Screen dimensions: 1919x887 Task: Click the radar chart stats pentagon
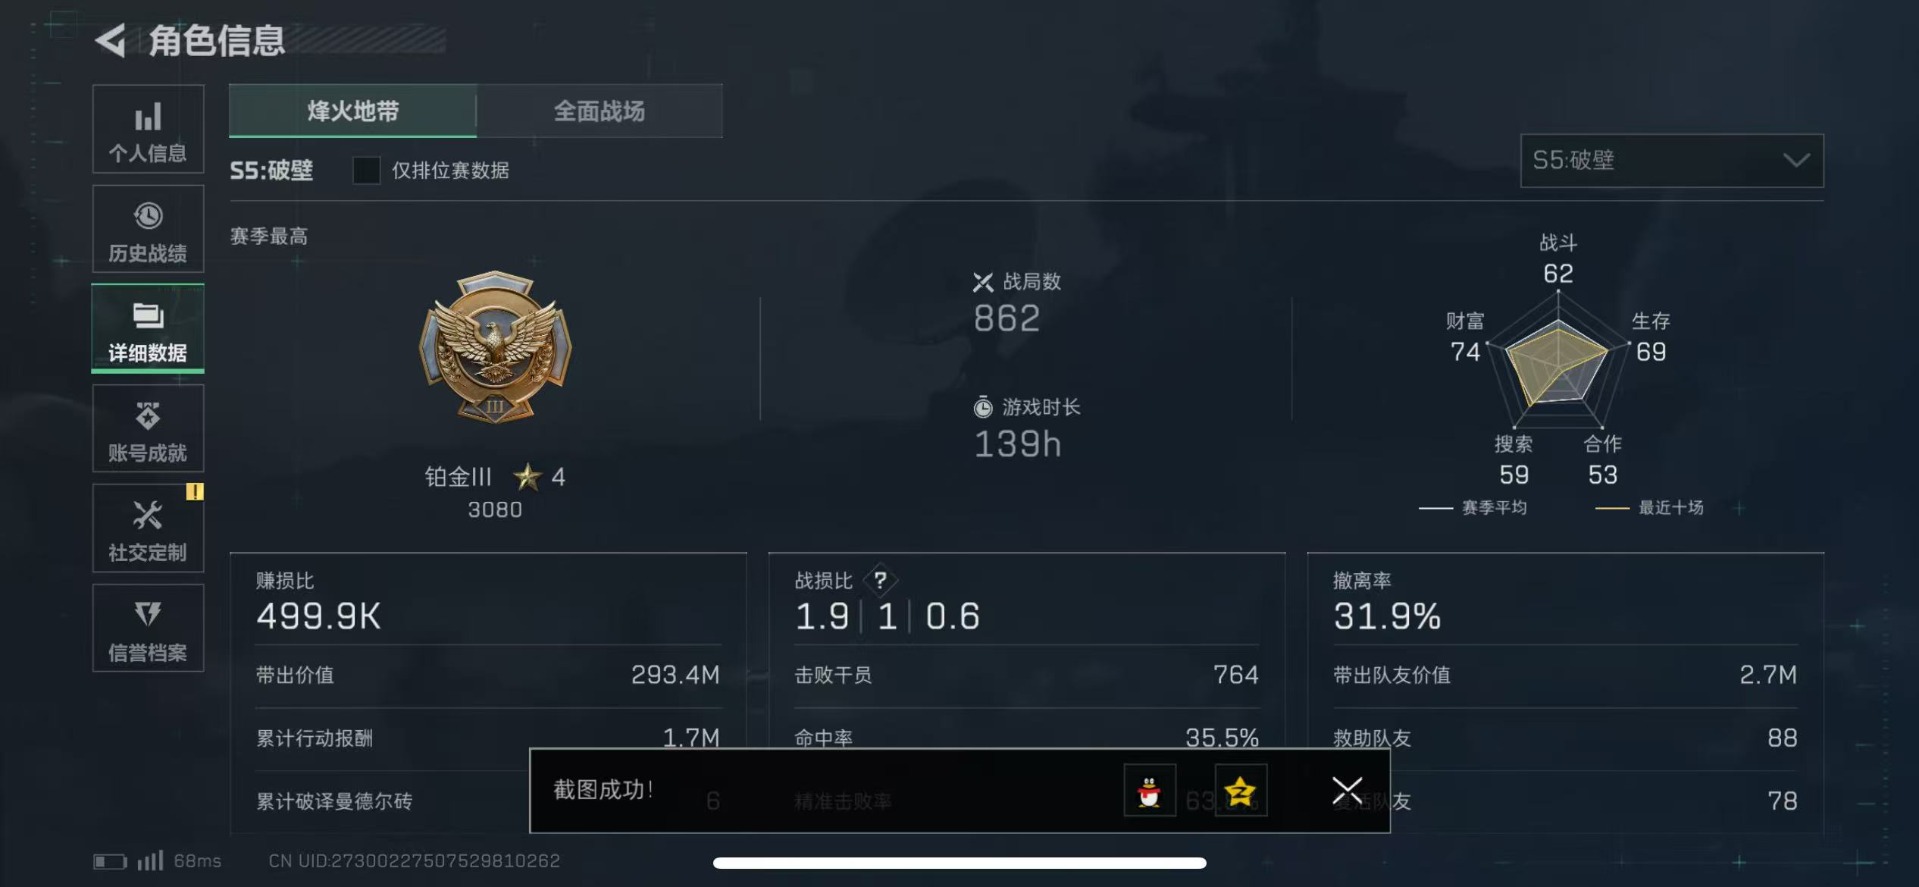[1557, 363]
